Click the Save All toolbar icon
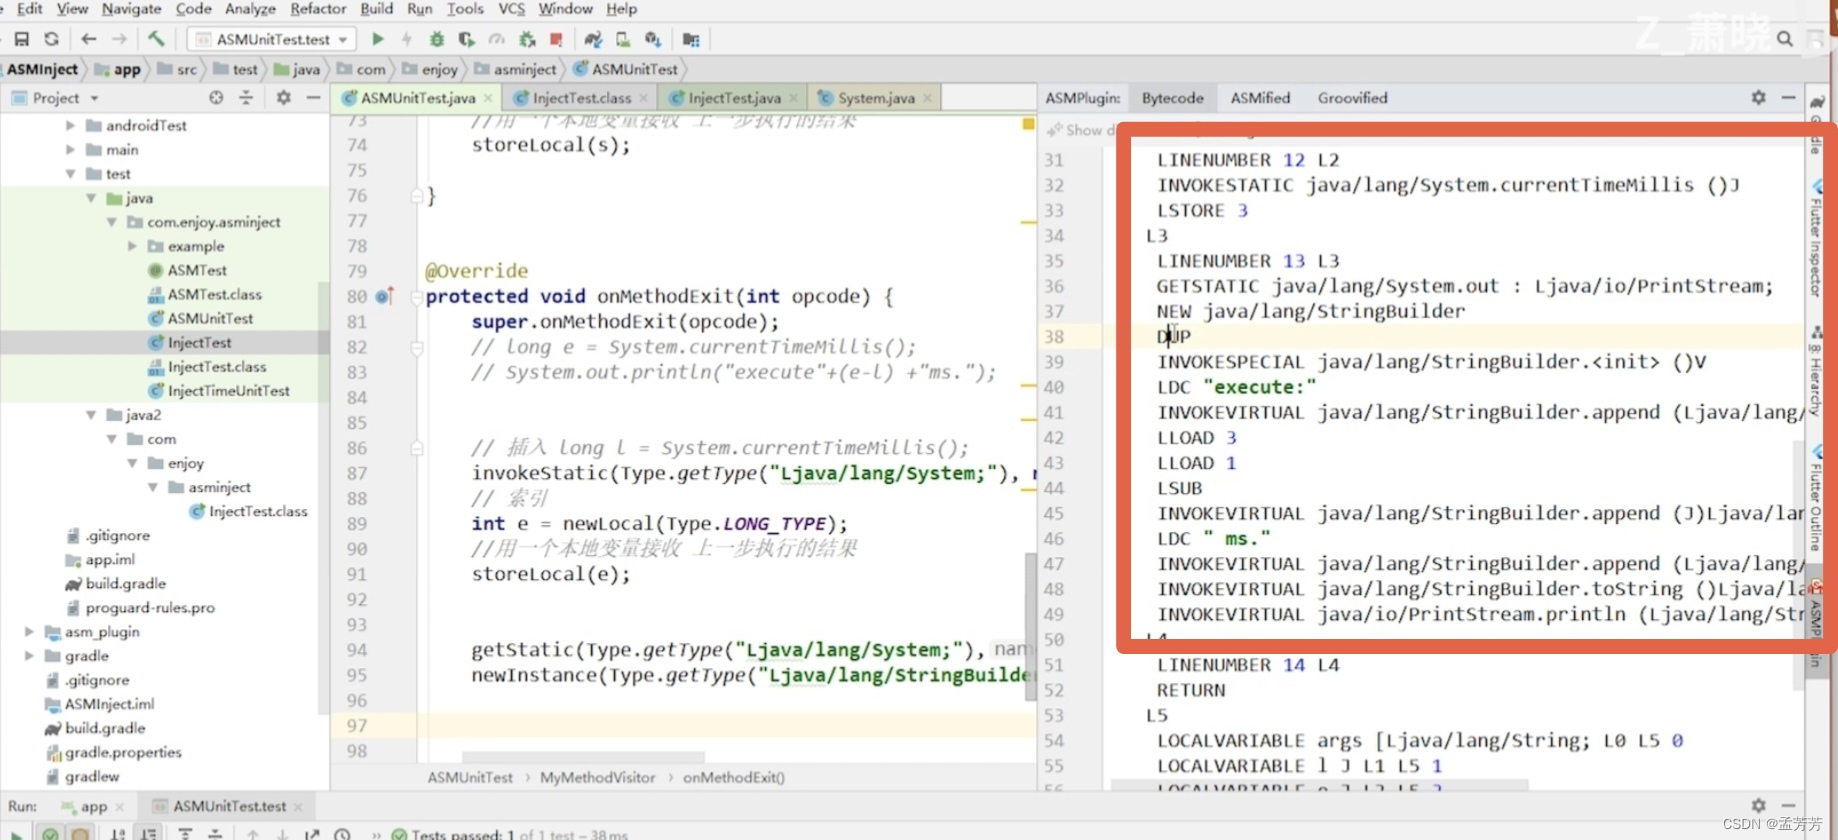 (21, 39)
